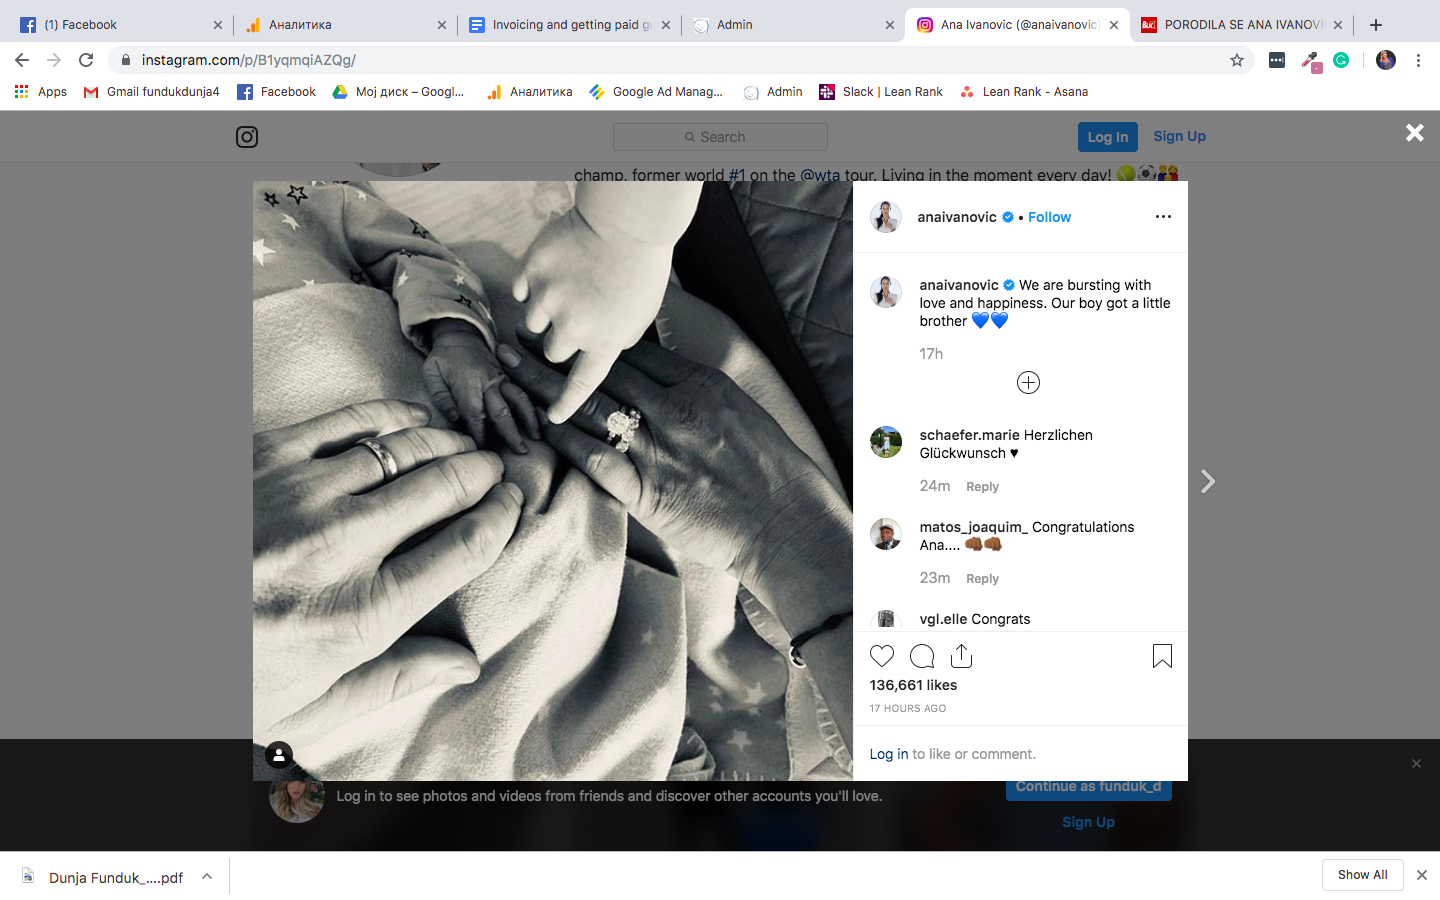Like the post with the heart icon
The image size is (1440, 900).
click(881, 656)
